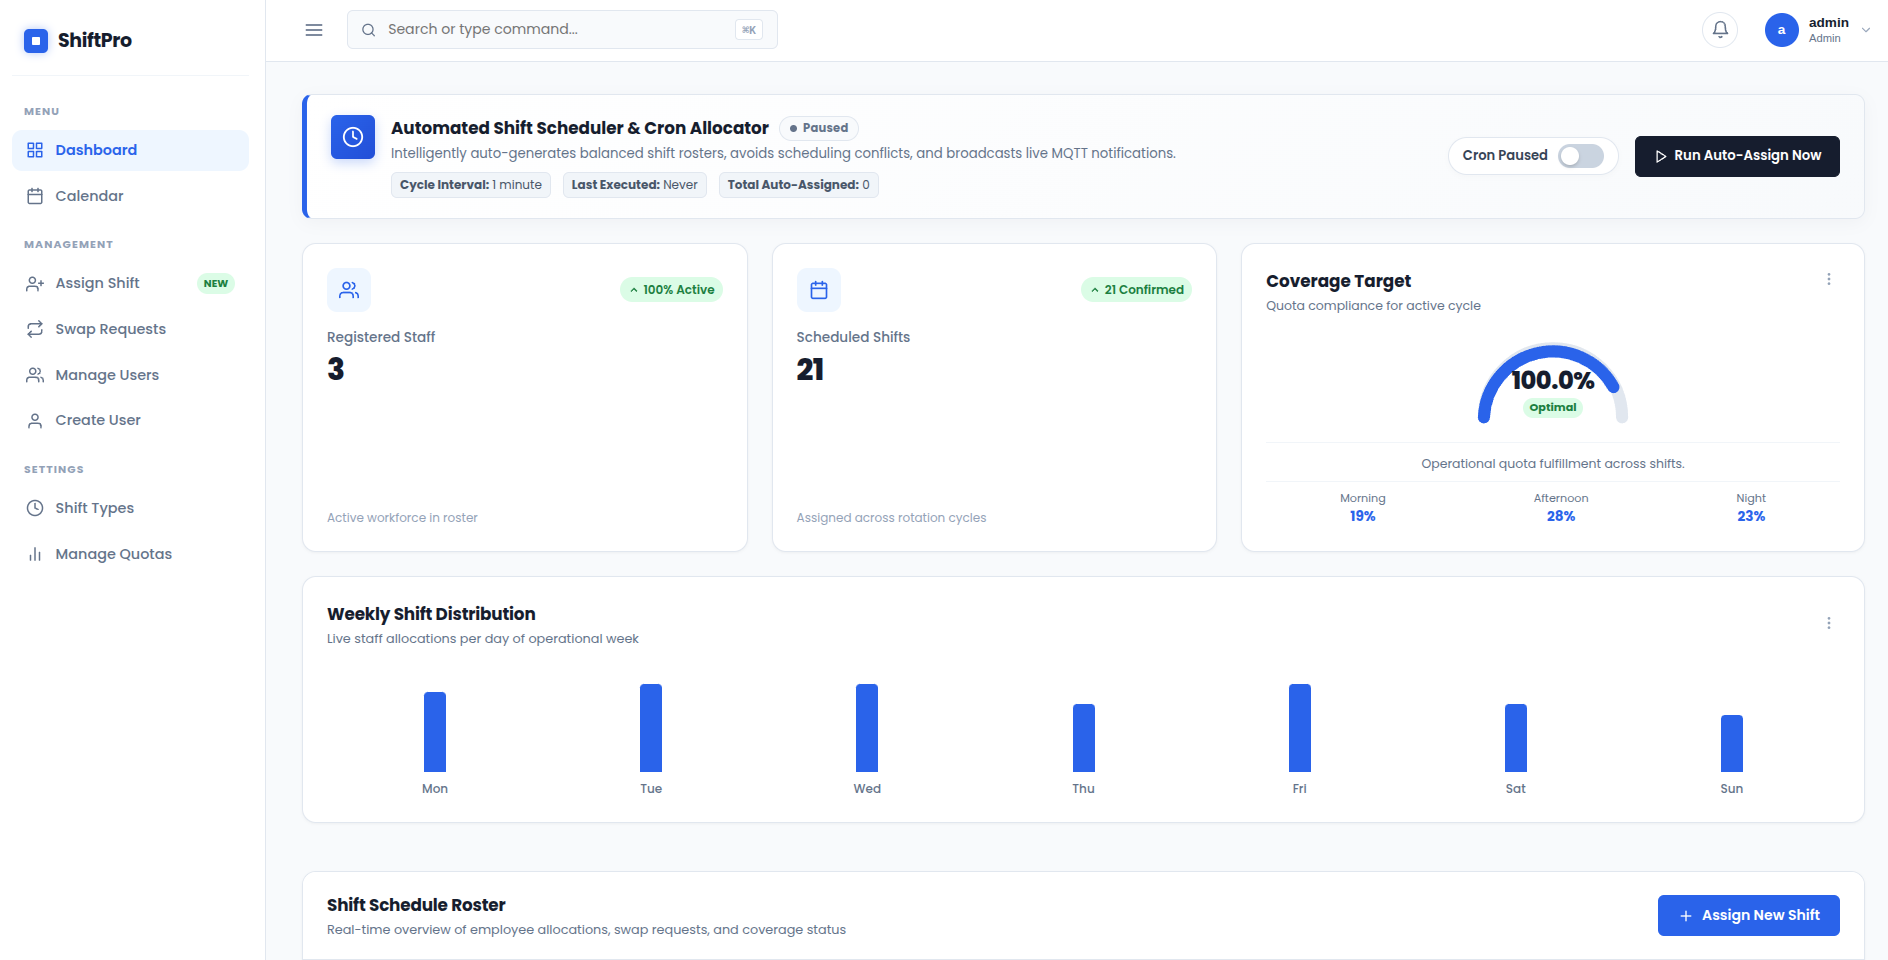Image resolution: width=1888 pixels, height=960 pixels.
Task: Click the Last Executed: Never chip
Action: [x=634, y=185]
